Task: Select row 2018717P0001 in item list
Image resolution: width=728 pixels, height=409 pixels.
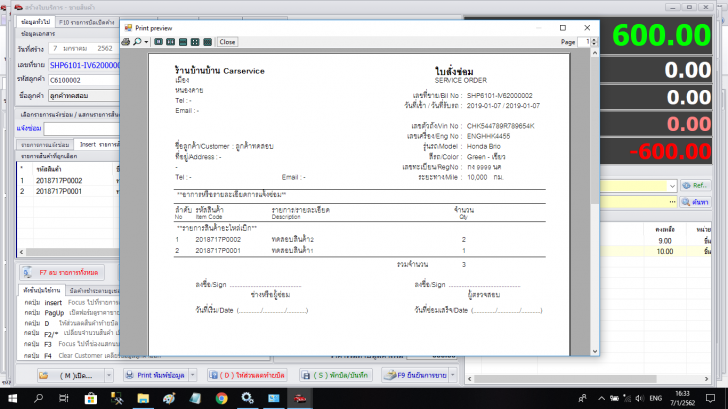Action: [x=68, y=191]
